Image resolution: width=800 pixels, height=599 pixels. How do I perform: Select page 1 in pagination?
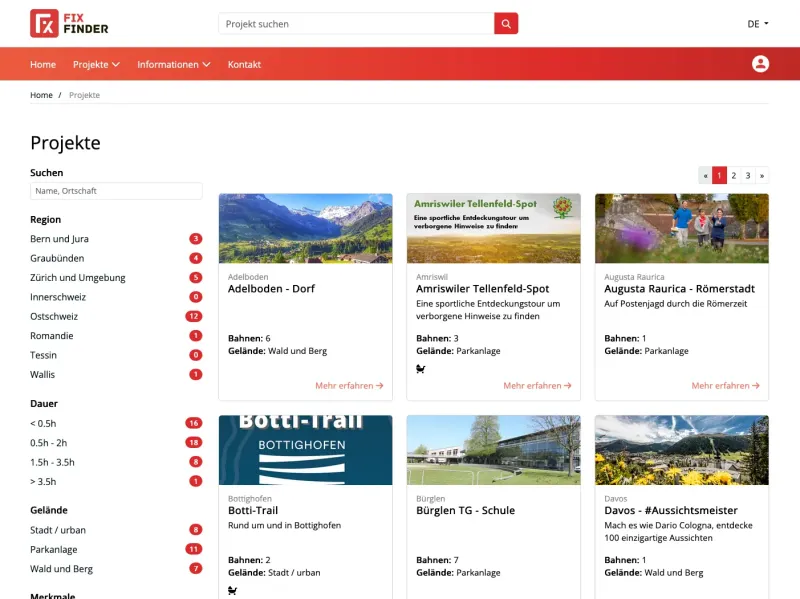(719, 176)
